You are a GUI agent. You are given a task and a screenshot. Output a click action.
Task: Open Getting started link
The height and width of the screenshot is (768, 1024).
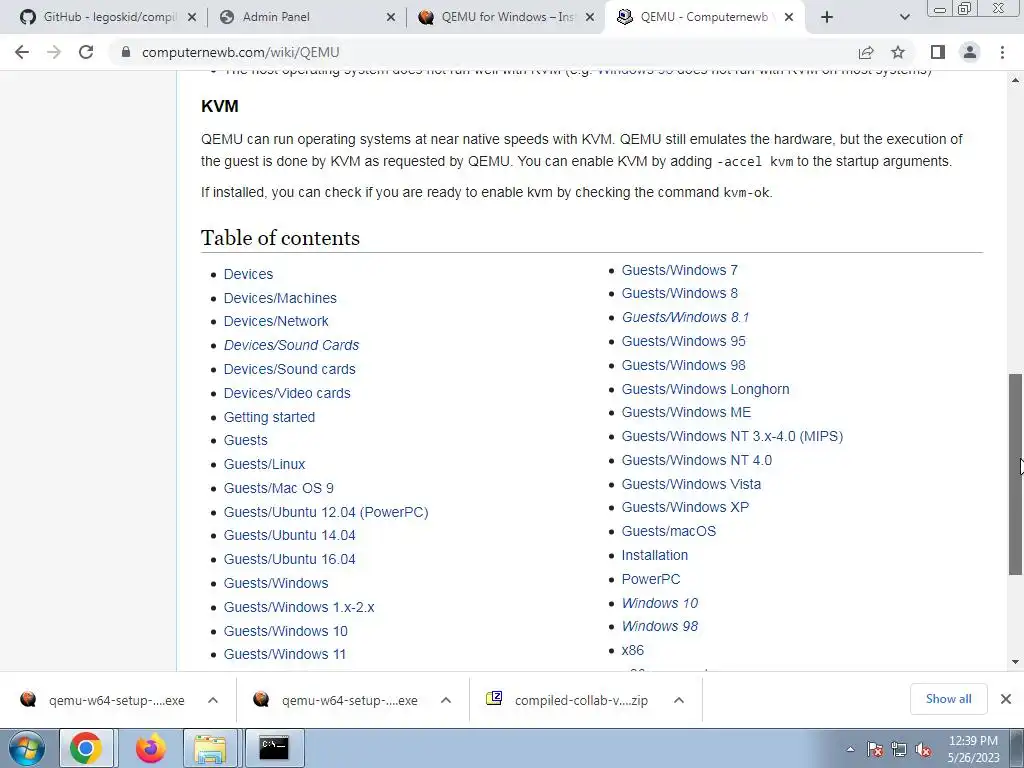click(x=269, y=417)
